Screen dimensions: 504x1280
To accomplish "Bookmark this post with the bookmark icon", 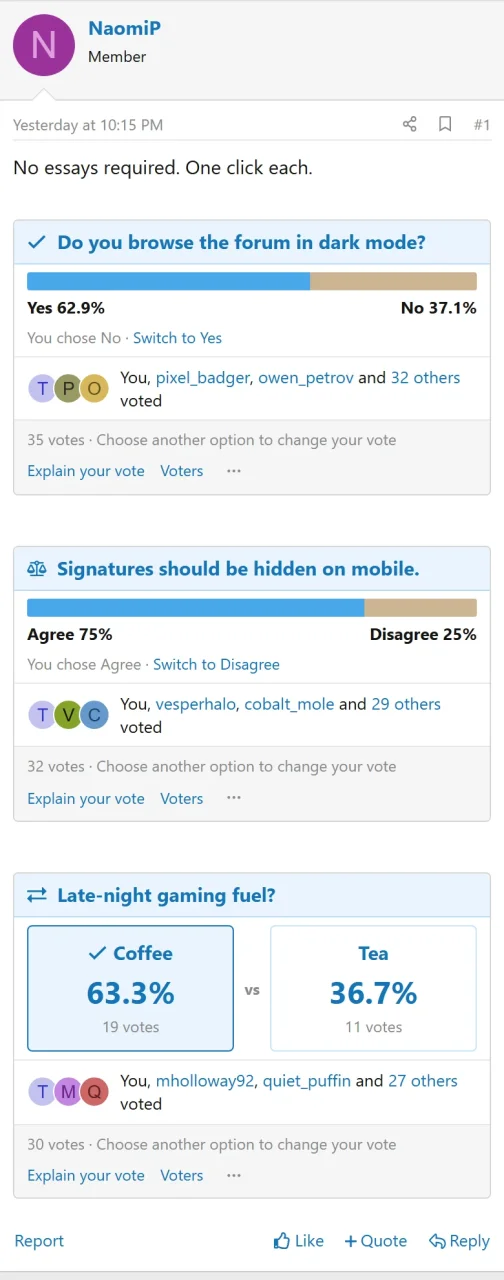I will pos(445,124).
